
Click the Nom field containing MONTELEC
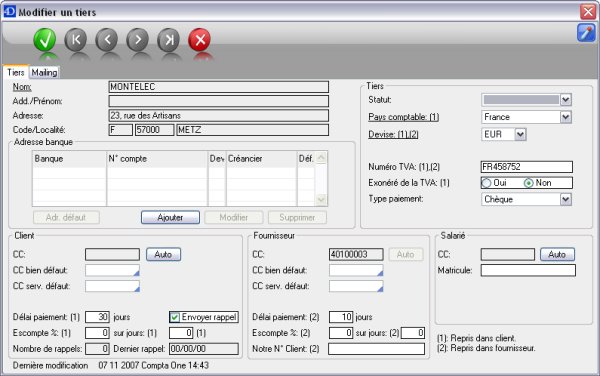(218, 87)
